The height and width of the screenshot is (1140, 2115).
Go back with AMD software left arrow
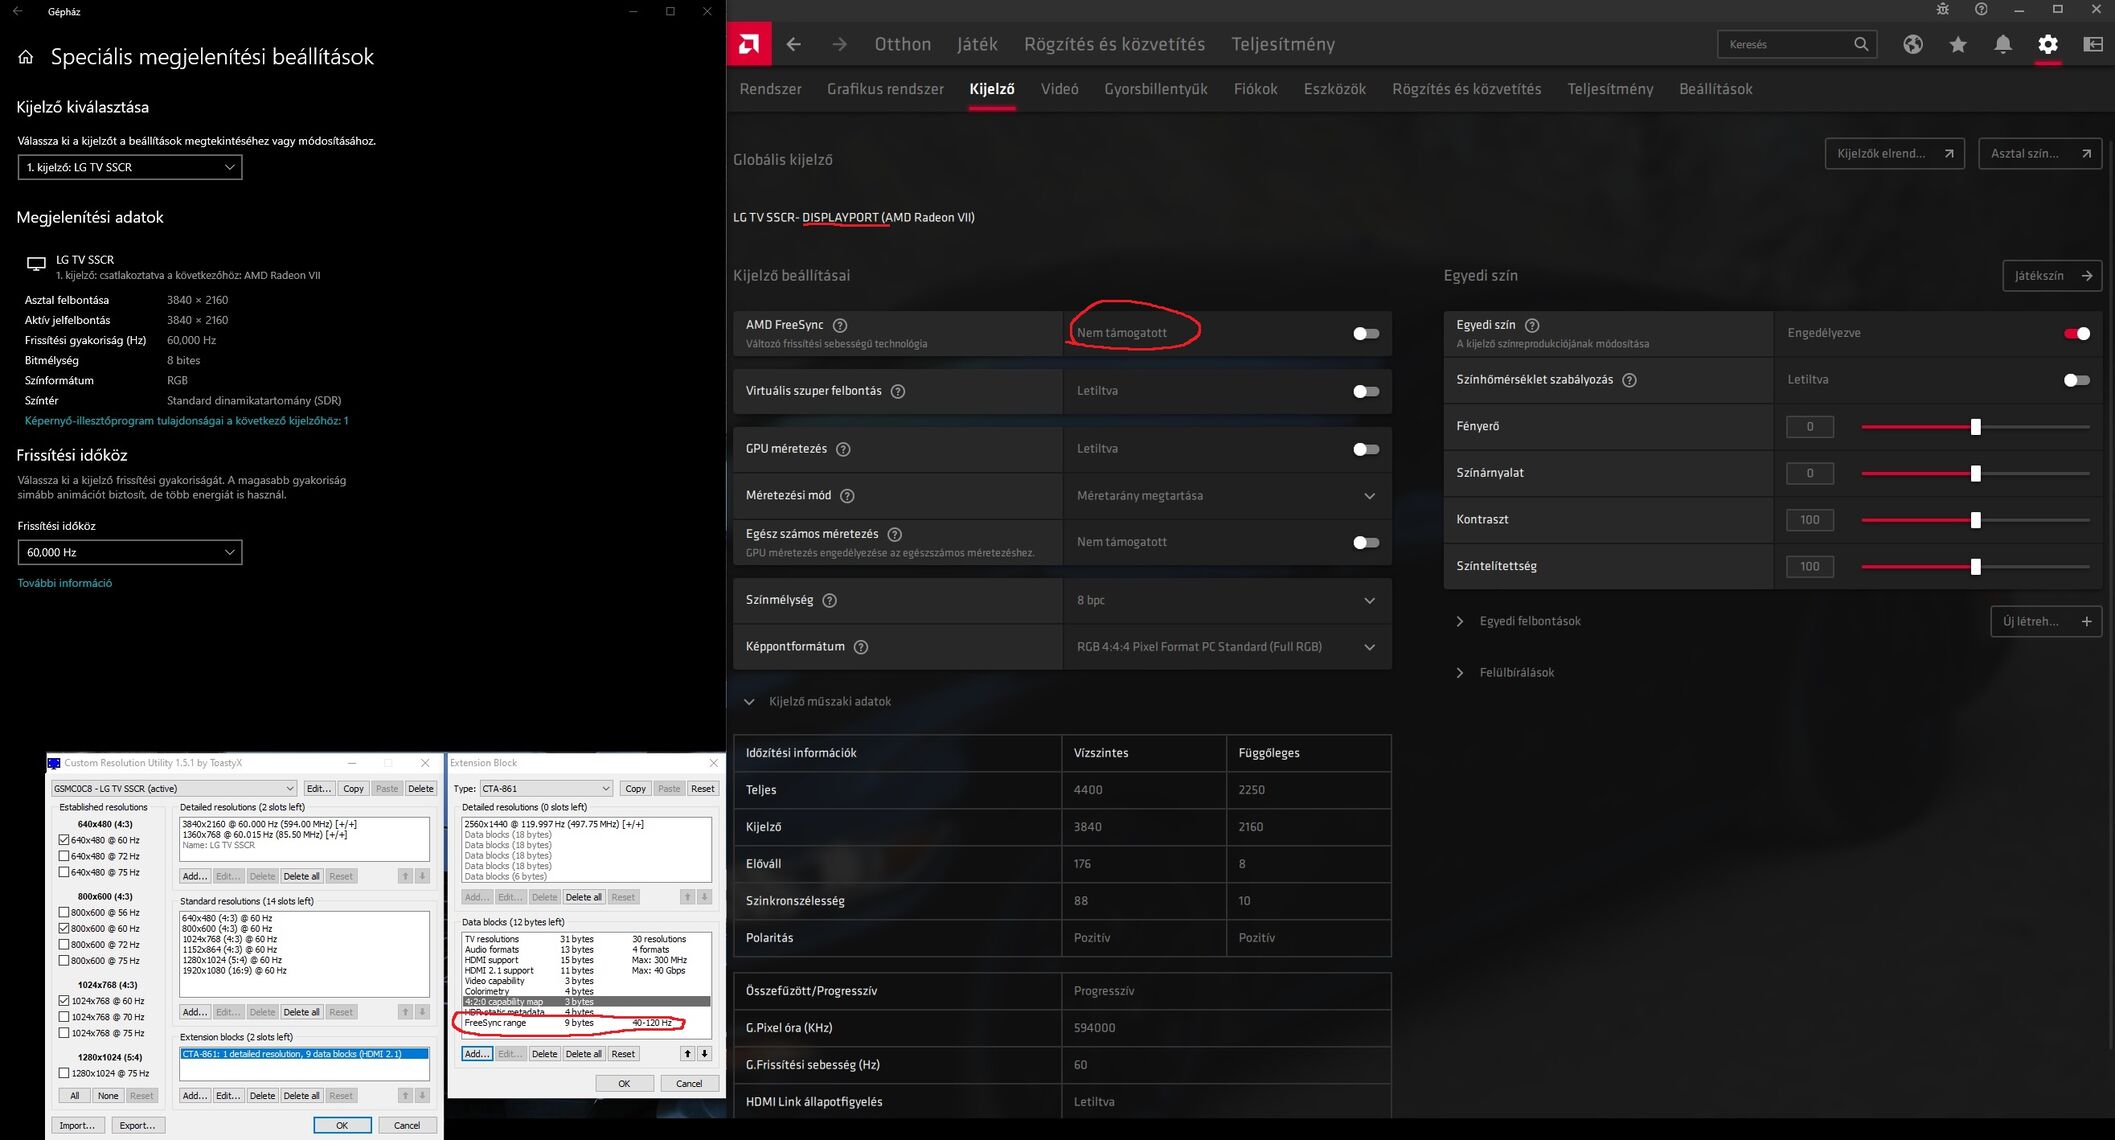pyautogui.click(x=794, y=44)
